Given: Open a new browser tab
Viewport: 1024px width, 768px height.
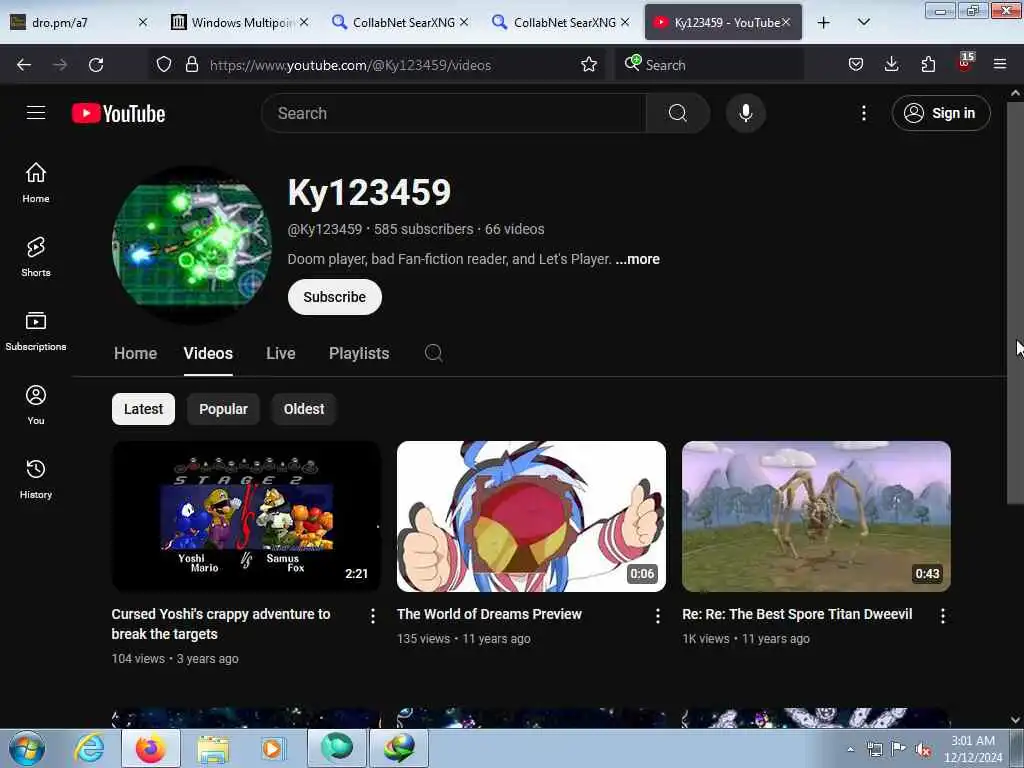Looking at the screenshot, I should pos(824,23).
